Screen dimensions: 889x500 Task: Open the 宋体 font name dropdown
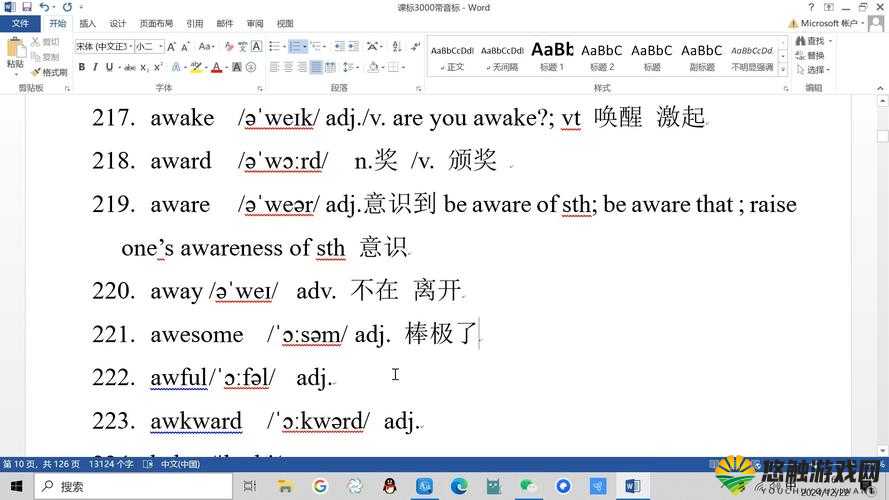tap(130, 46)
